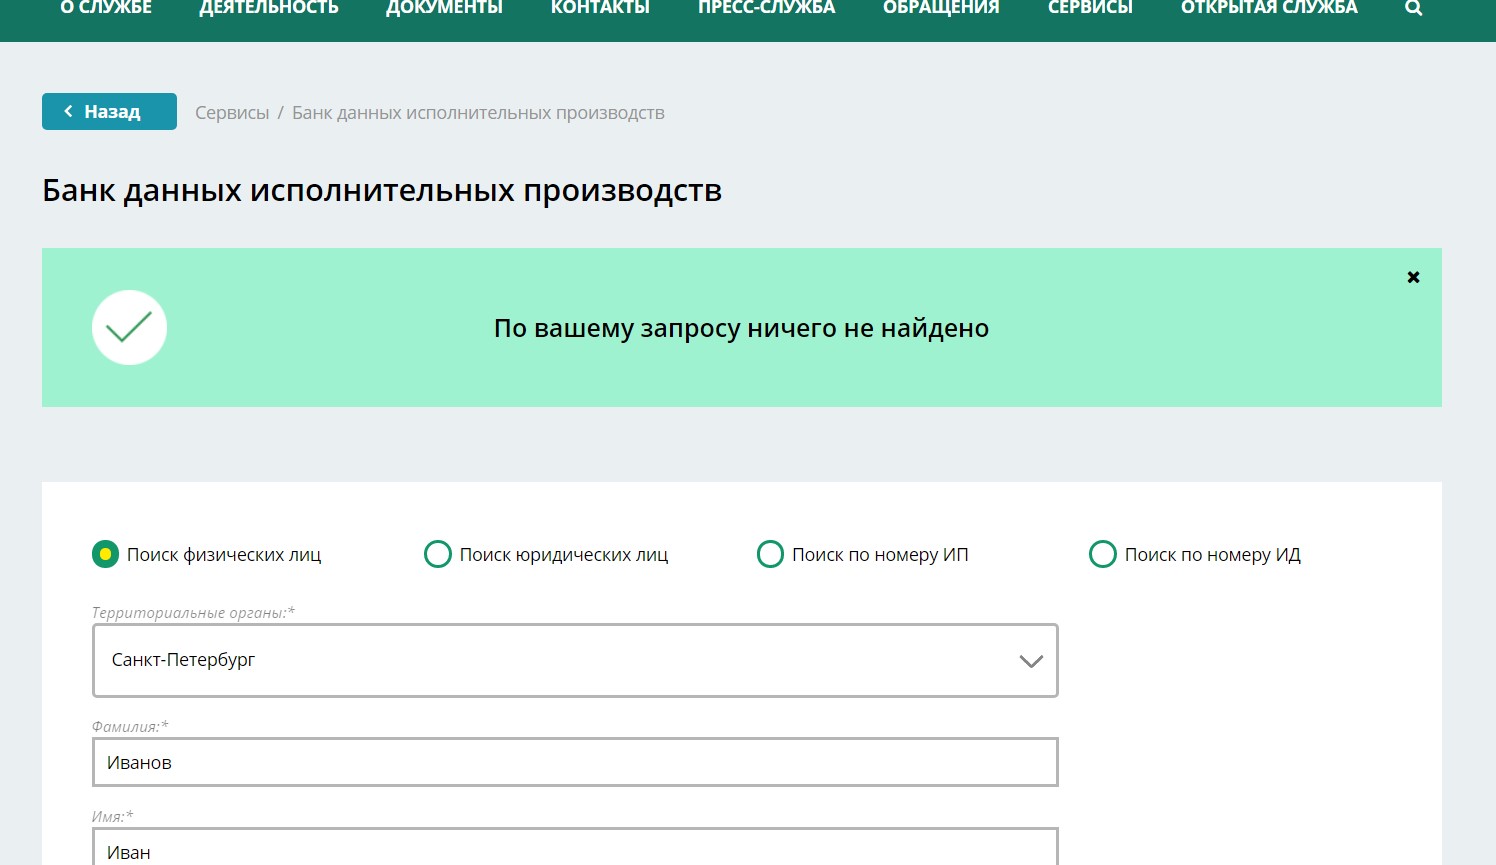Dismiss the 'ничего не найдено' notification
Viewport: 1496px width, 865px height.
[1413, 277]
